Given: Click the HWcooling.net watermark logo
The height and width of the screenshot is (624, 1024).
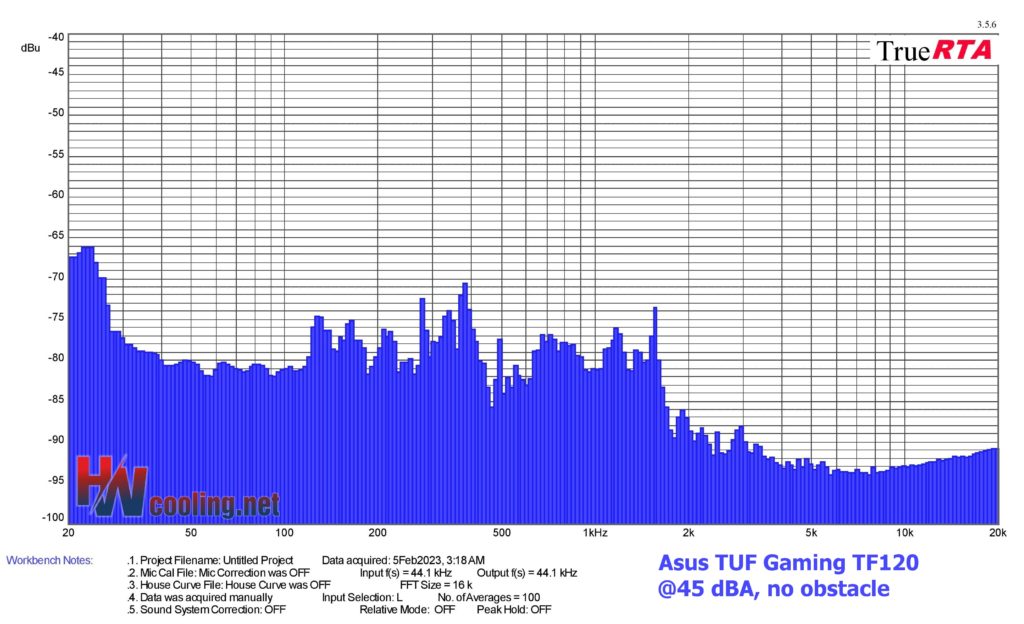Looking at the screenshot, I should (x=178, y=488).
